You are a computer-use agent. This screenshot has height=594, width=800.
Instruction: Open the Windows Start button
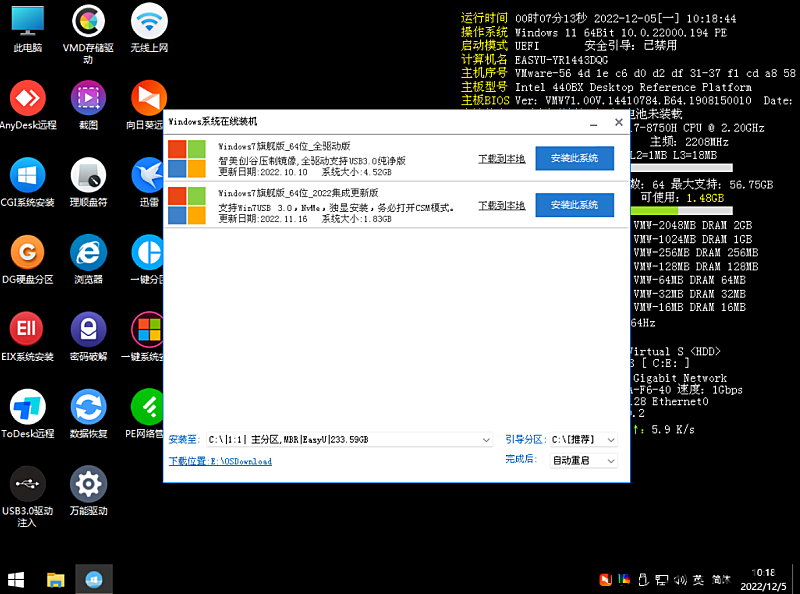[17, 579]
